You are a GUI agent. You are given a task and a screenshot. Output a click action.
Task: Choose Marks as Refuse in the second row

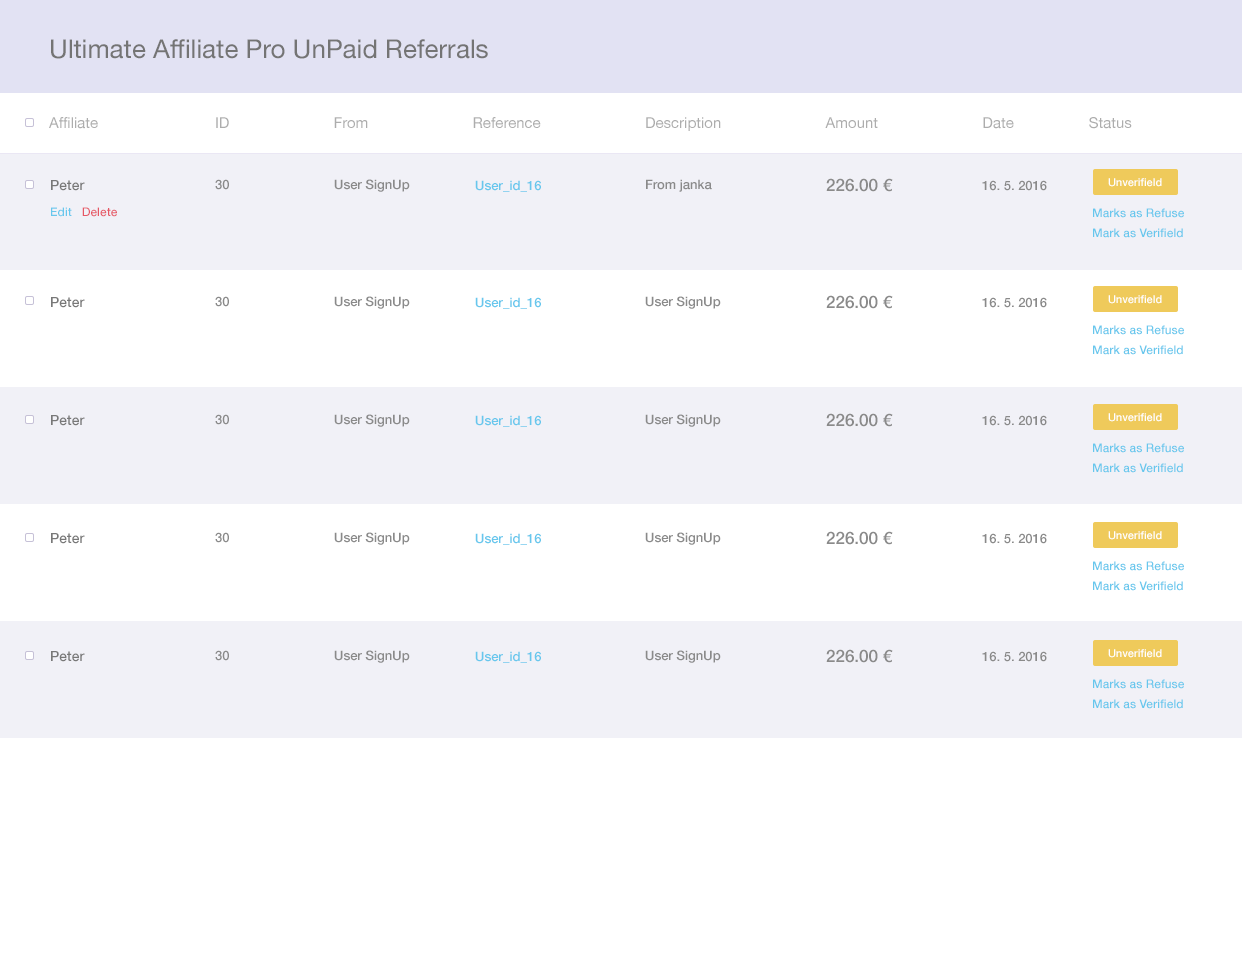pos(1138,330)
